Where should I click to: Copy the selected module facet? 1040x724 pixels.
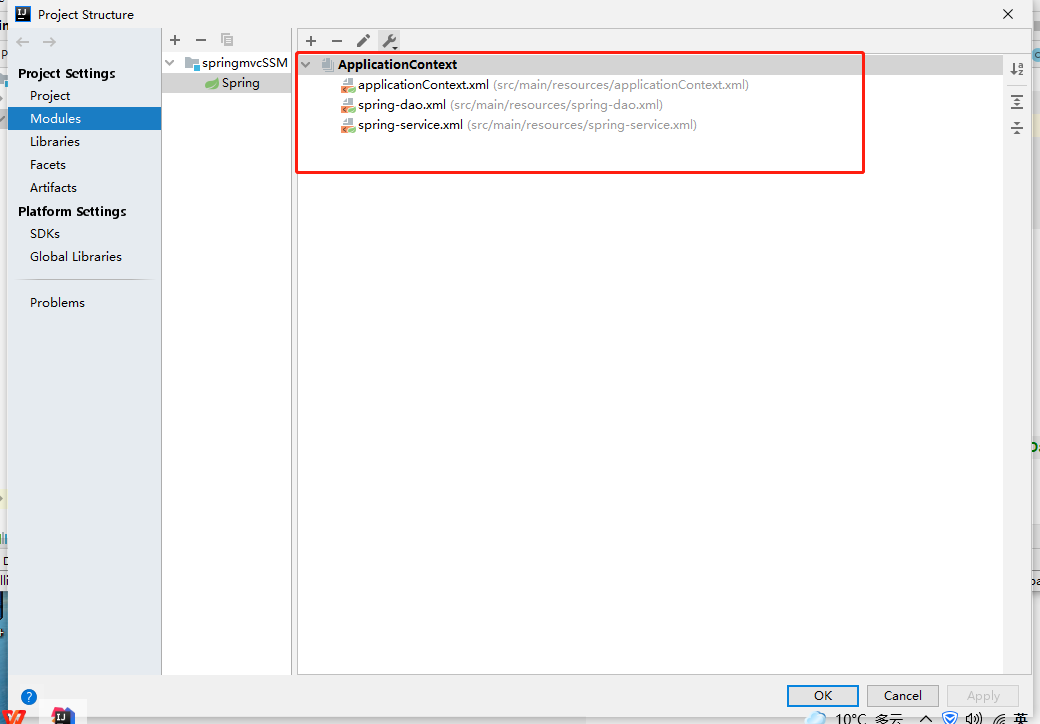point(227,40)
